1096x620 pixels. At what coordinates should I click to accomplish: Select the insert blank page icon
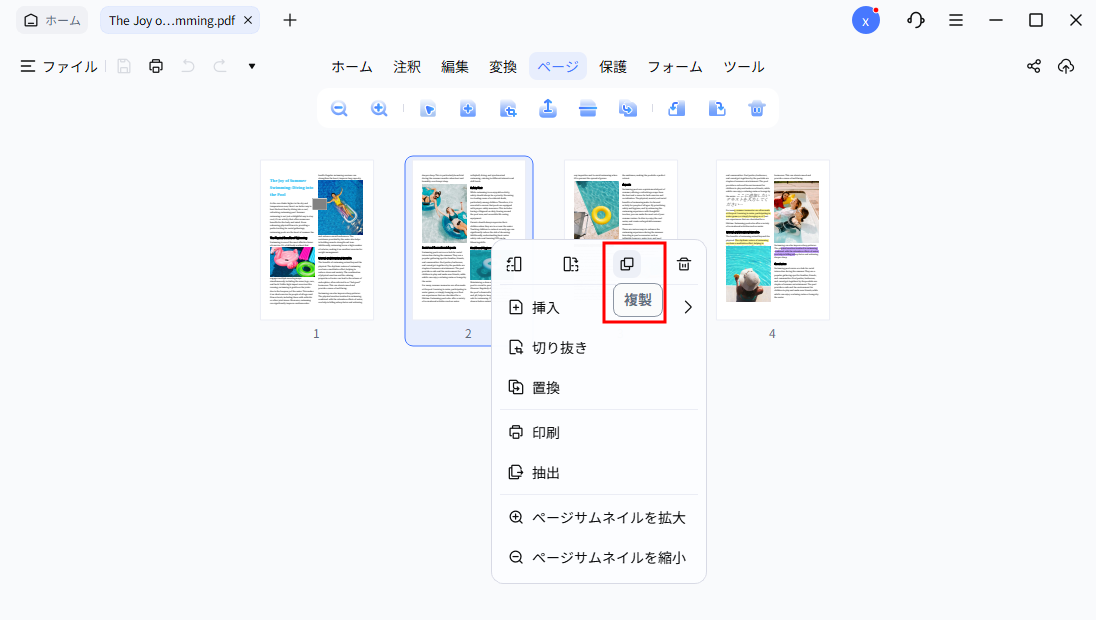coord(467,108)
